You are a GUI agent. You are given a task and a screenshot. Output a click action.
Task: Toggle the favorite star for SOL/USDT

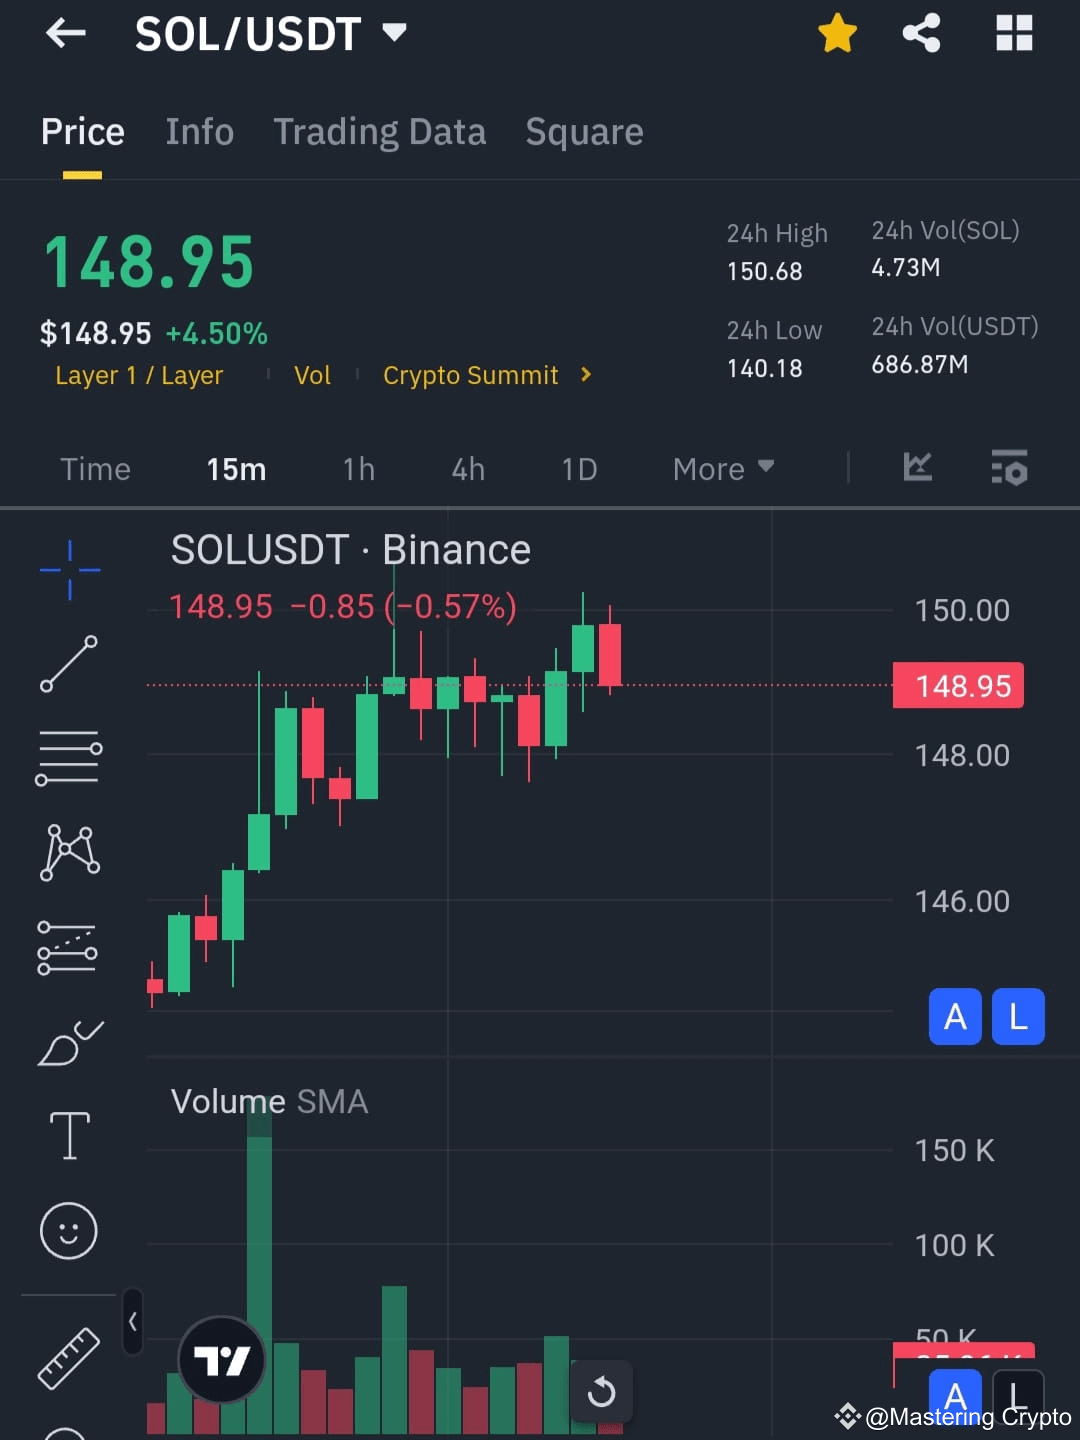(x=836, y=32)
